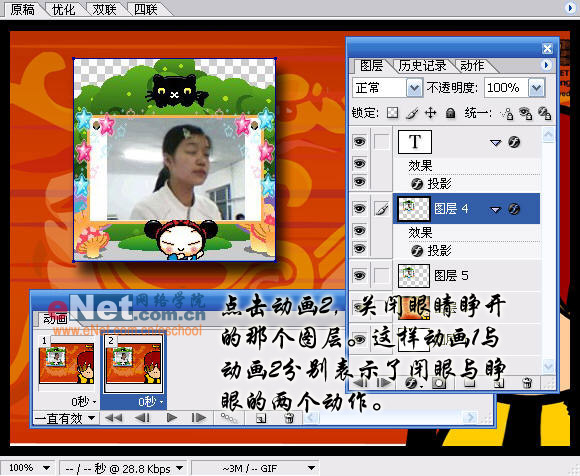Viewport: 580px width, 476px height.
Task: Click the lock all padlock icon
Action: (450, 113)
